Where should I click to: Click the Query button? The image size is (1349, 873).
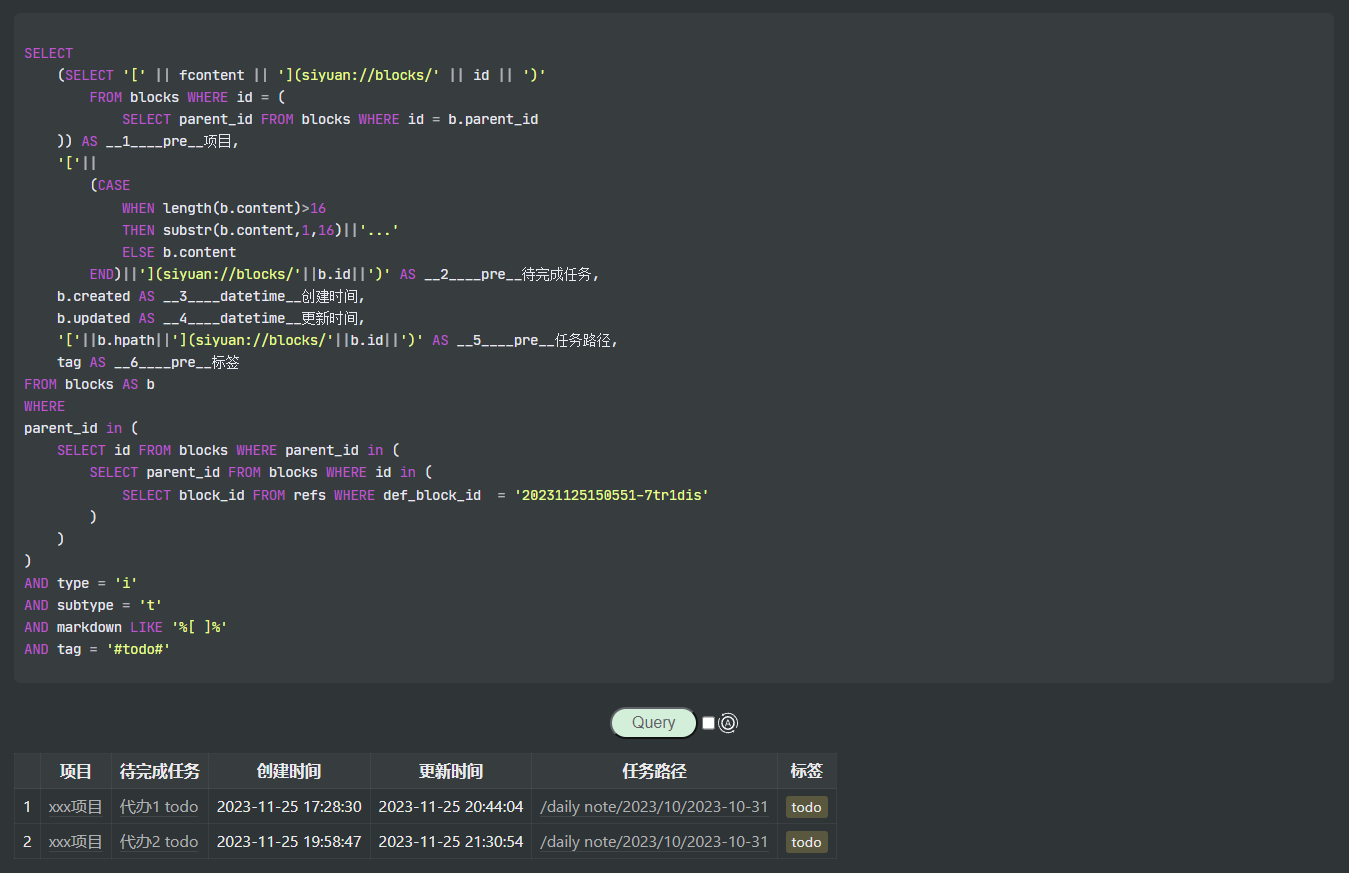pos(653,722)
